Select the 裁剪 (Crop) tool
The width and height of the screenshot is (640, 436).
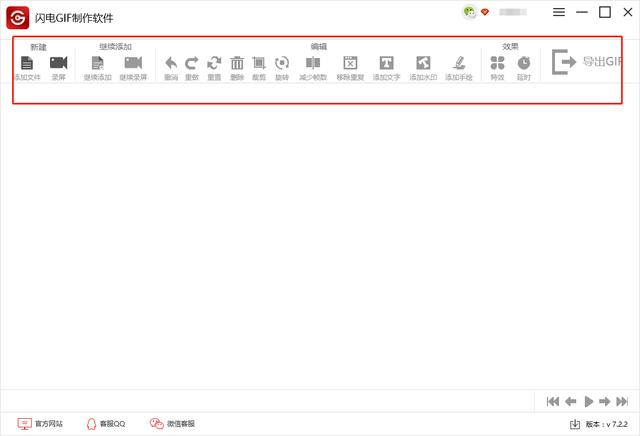(259, 64)
